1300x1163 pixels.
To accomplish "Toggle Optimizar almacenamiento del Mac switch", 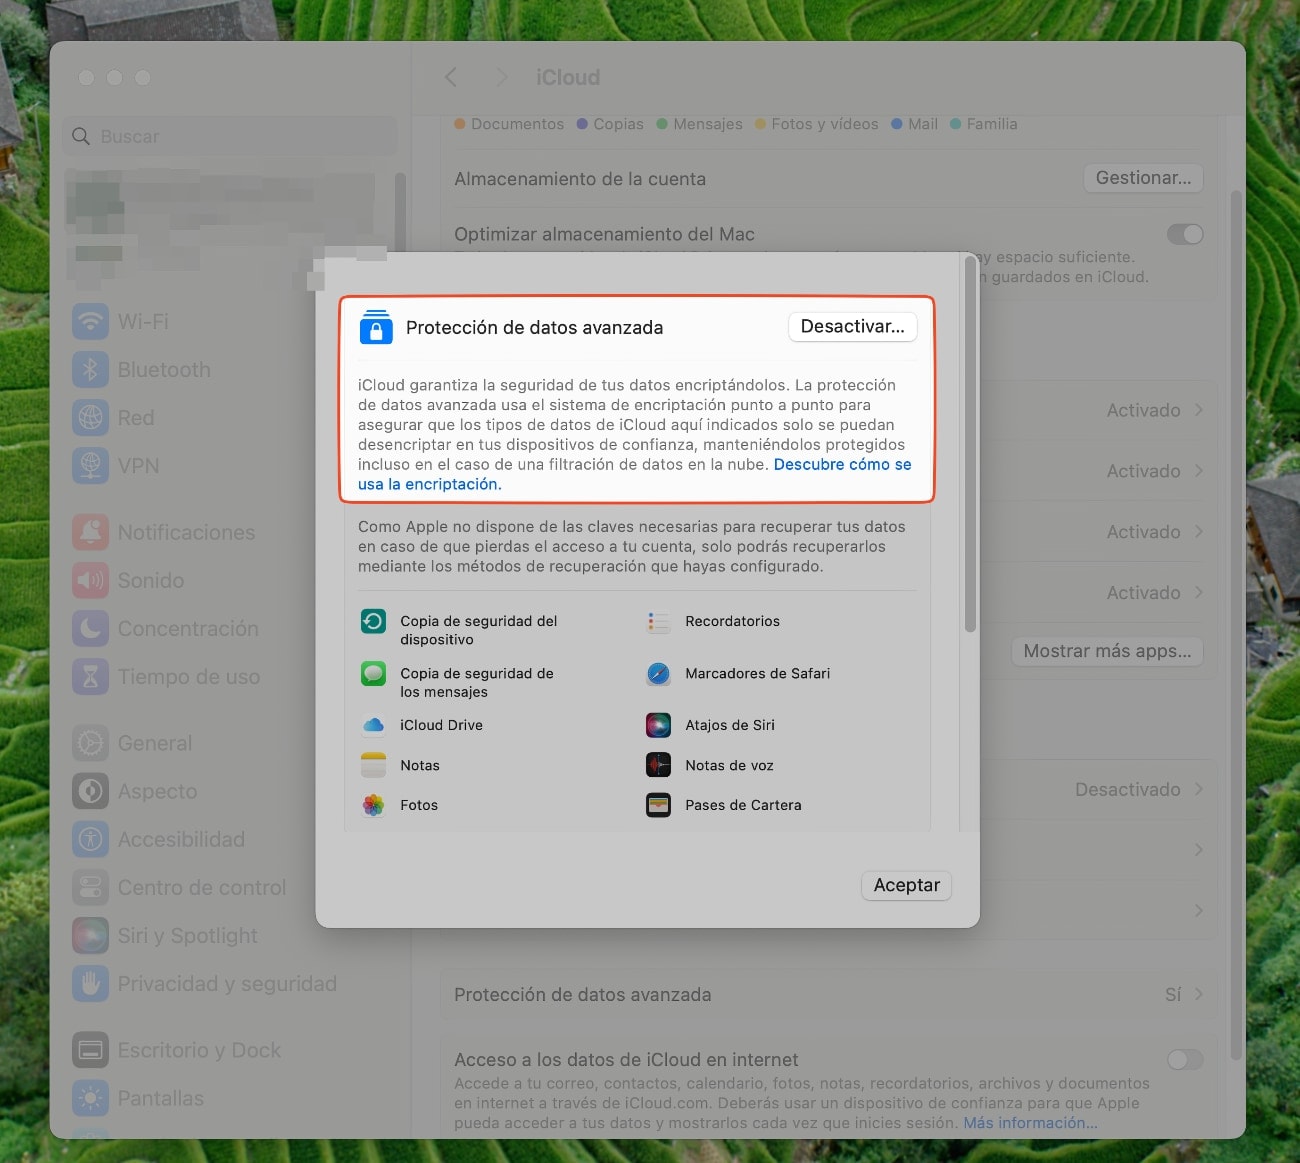I will (x=1185, y=234).
